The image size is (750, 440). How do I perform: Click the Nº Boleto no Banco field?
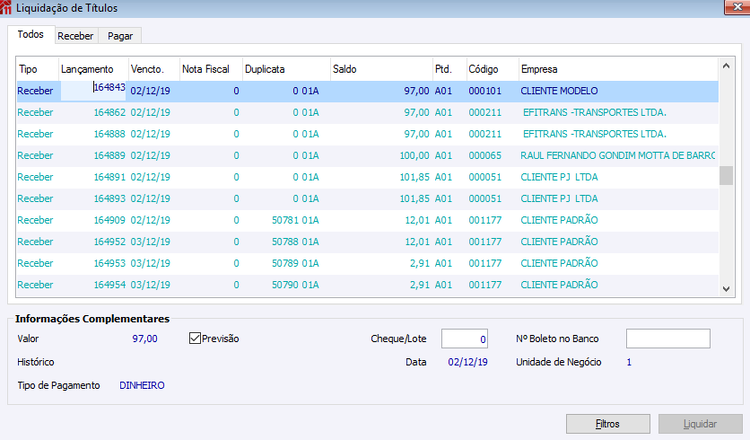tap(668, 339)
